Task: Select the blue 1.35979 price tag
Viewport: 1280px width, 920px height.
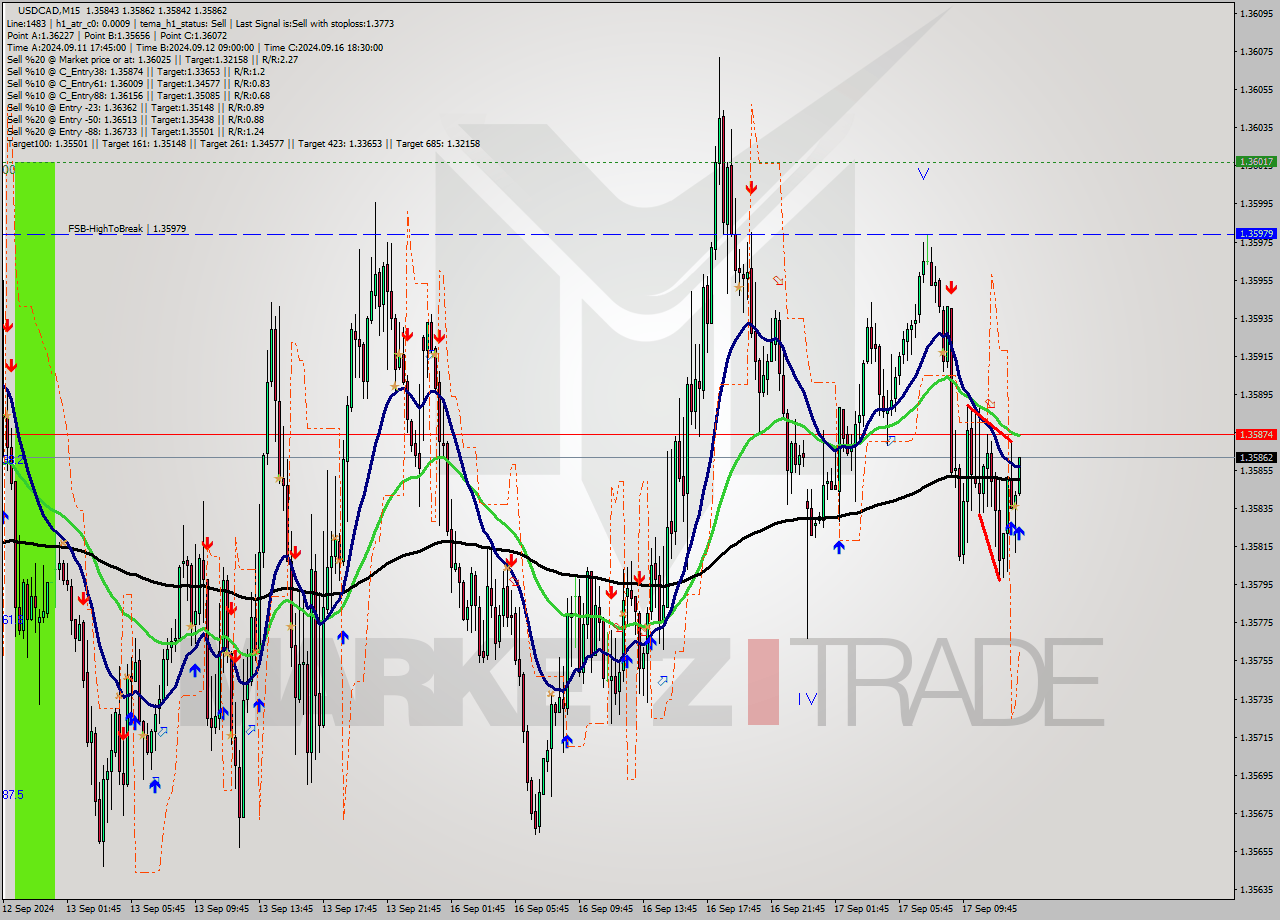Action: (x=1256, y=233)
